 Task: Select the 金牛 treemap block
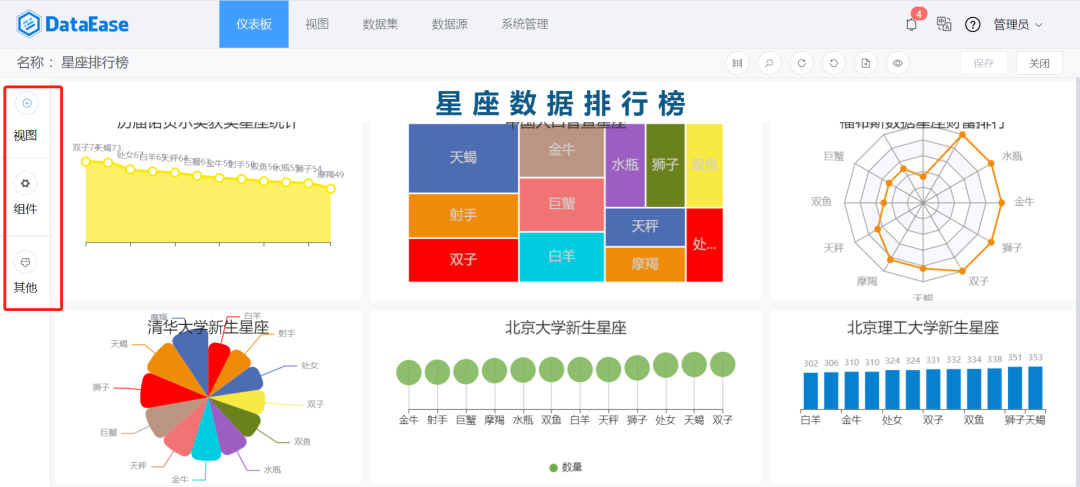coord(561,150)
